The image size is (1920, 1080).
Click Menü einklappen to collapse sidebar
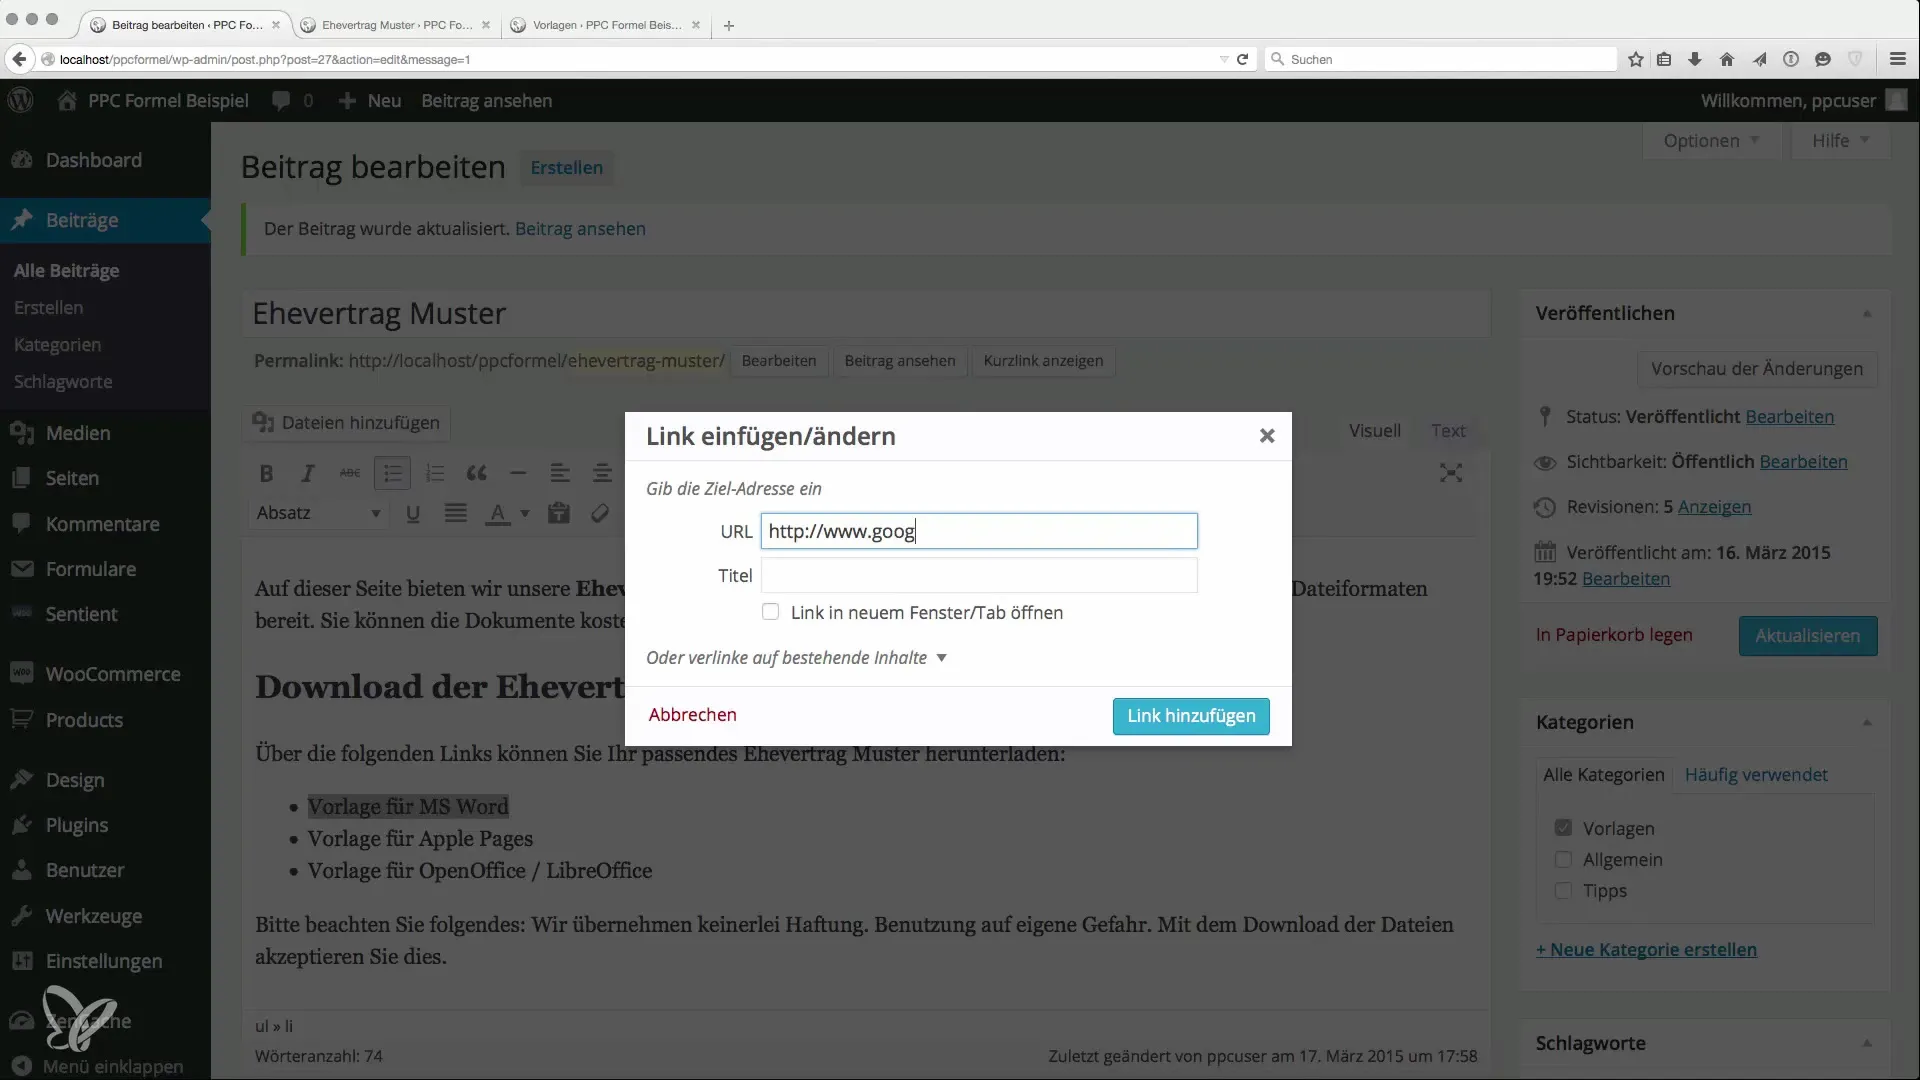[x=98, y=1067]
